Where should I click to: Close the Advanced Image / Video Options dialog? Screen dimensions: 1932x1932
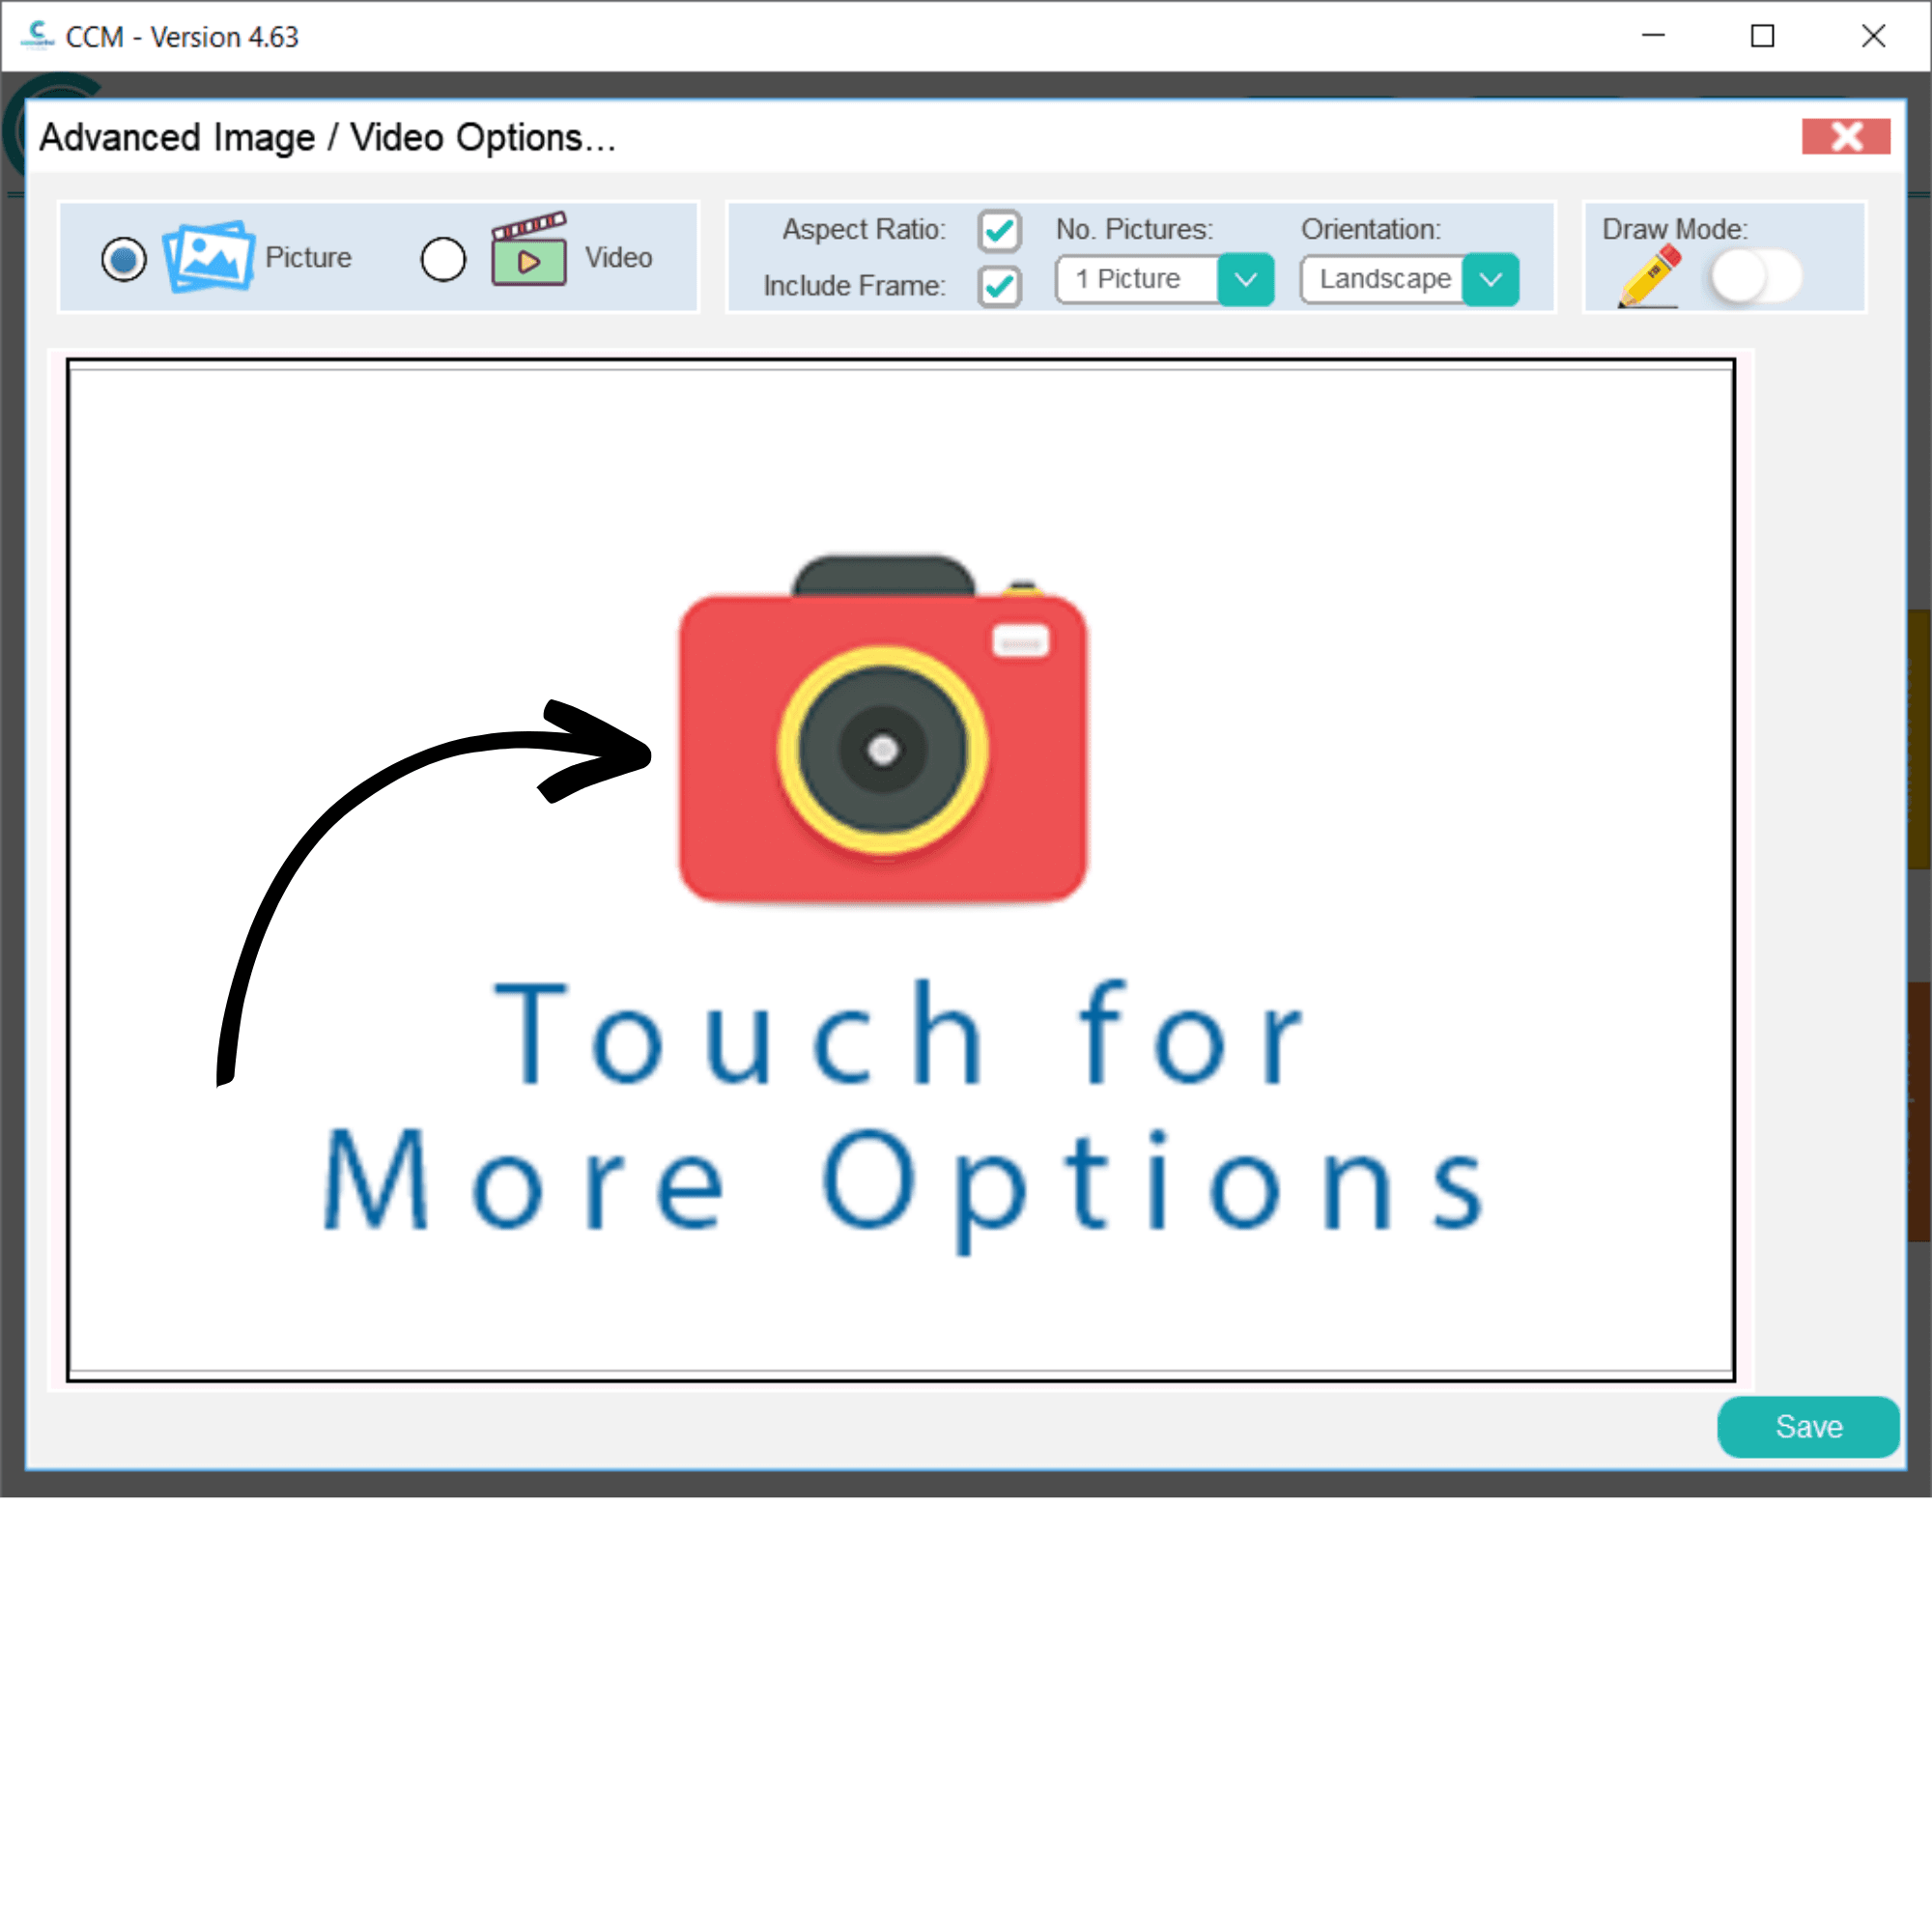coord(1846,136)
